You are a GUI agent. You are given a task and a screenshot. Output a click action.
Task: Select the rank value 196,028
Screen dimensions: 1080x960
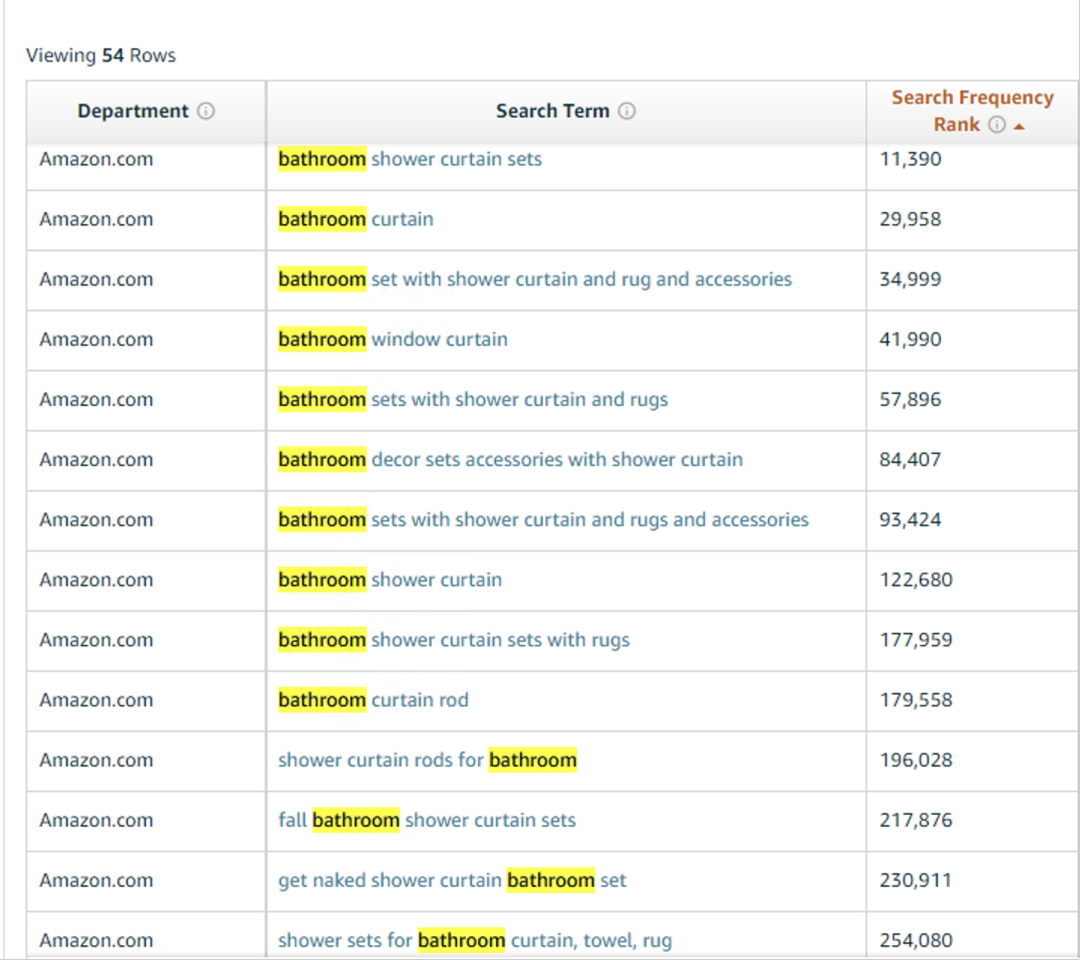coord(916,760)
